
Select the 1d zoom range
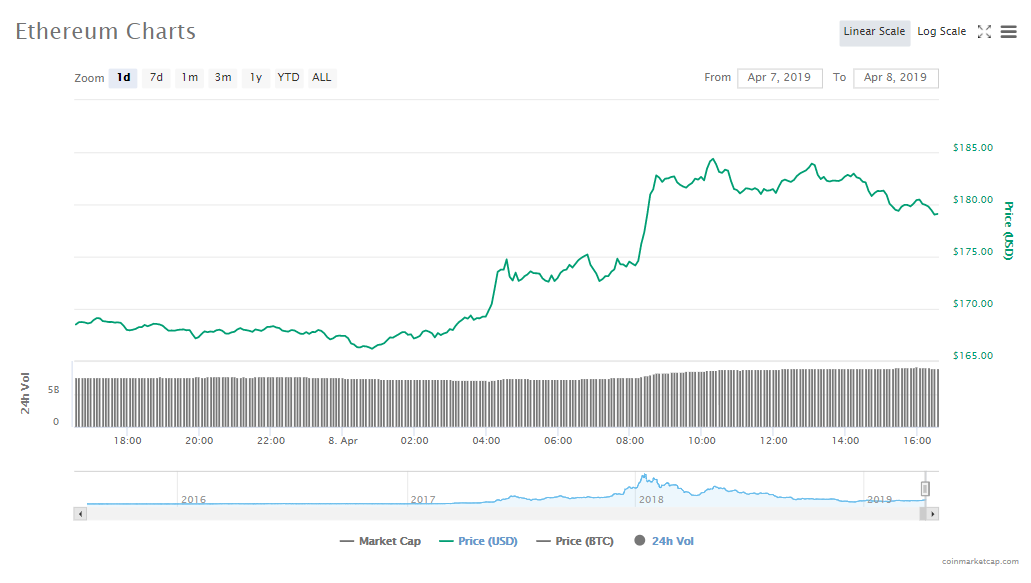coord(123,78)
